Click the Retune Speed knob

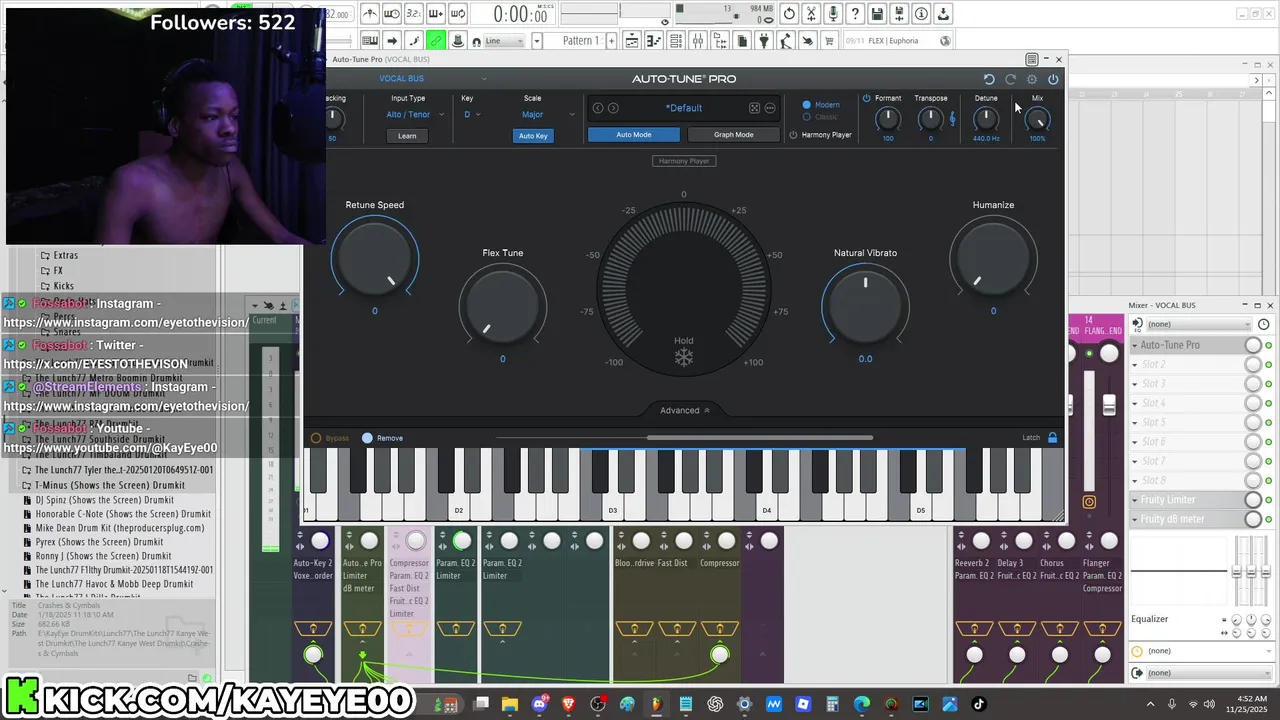[375, 257]
